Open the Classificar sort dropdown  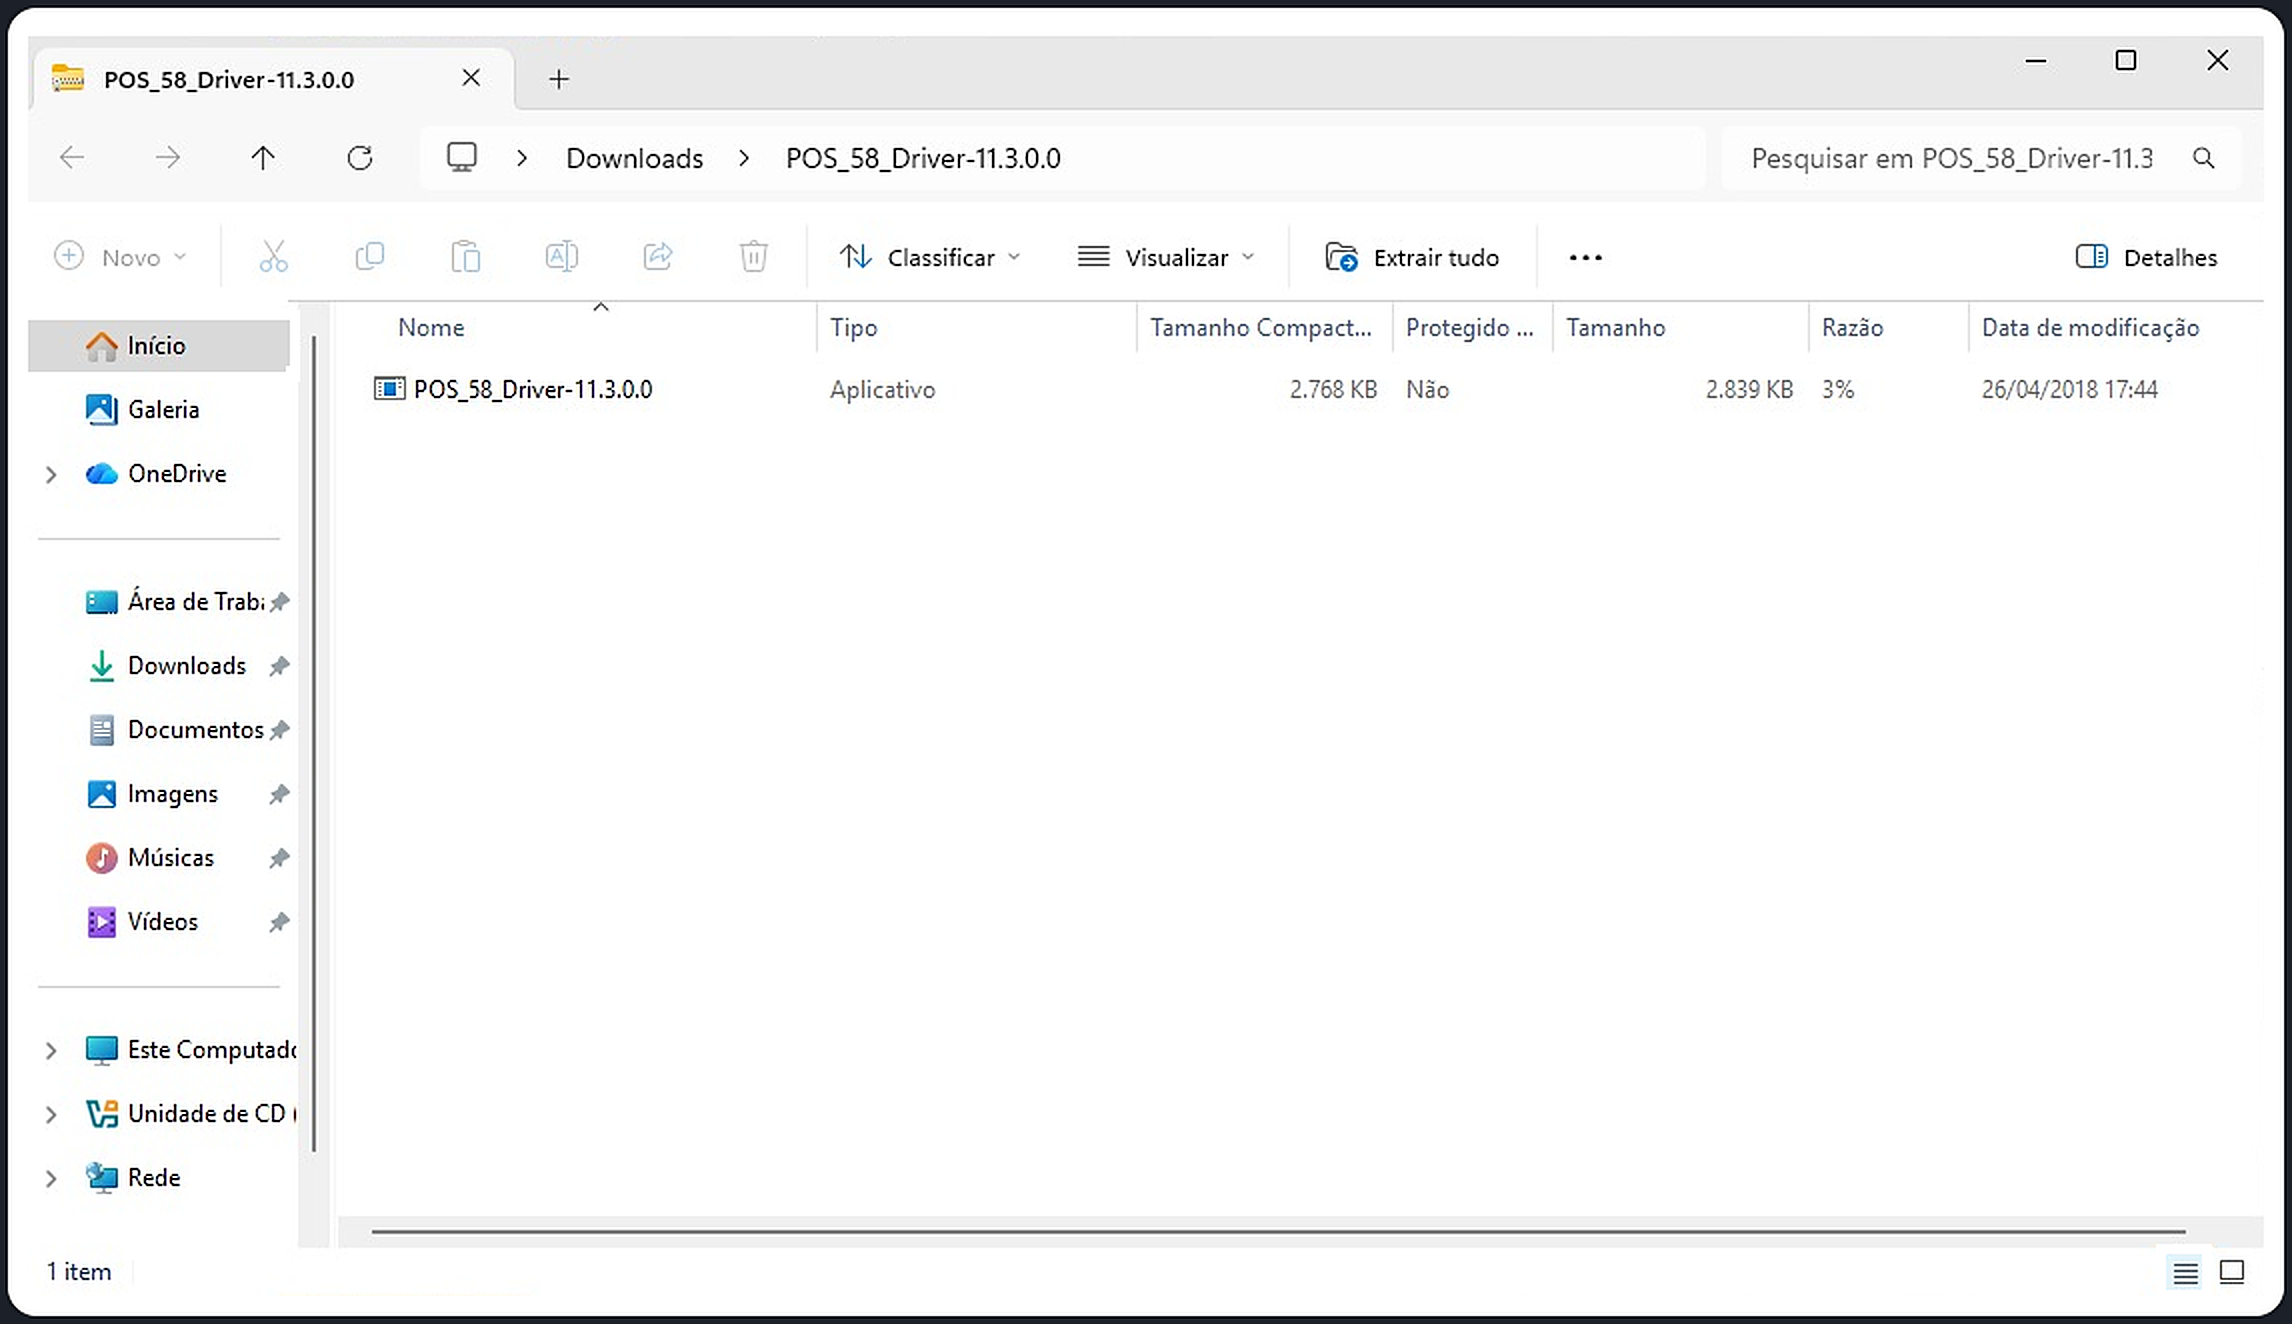(x=930, y=257)
